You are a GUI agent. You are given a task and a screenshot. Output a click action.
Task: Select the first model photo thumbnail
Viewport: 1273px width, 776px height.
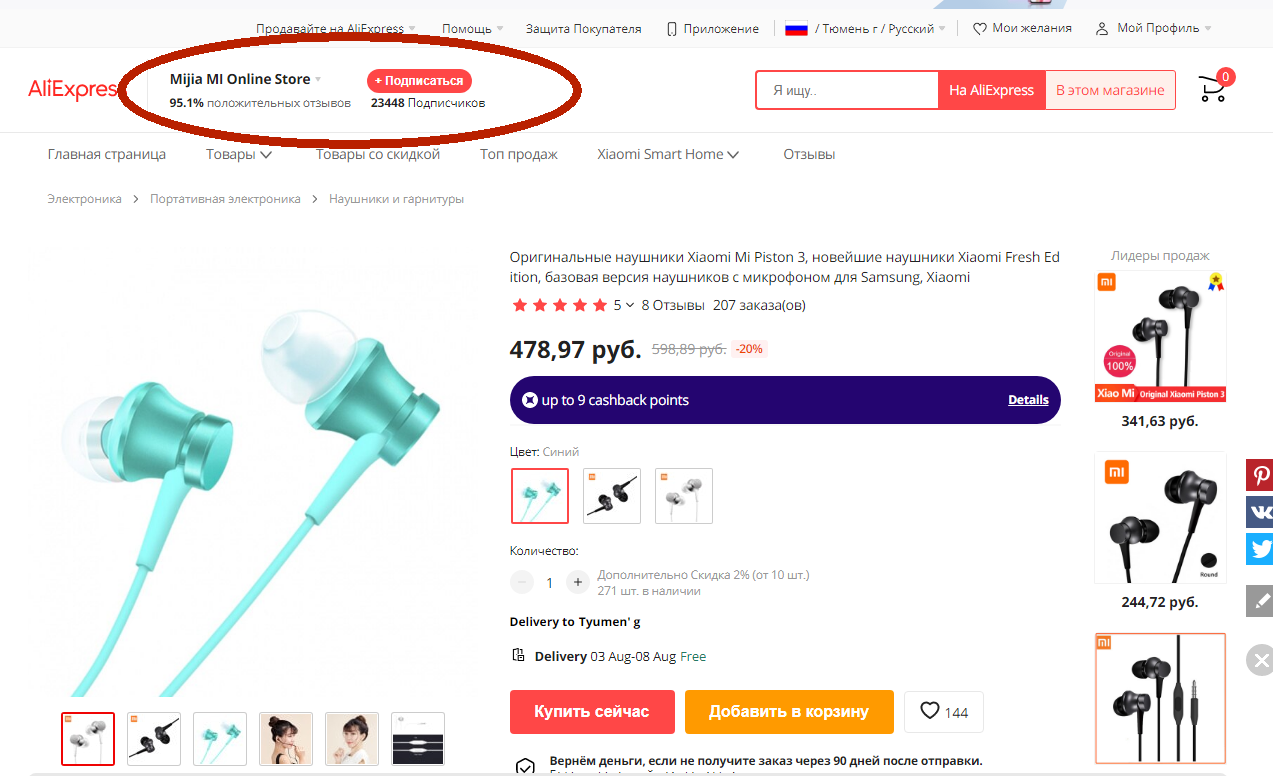click(286, 739)
